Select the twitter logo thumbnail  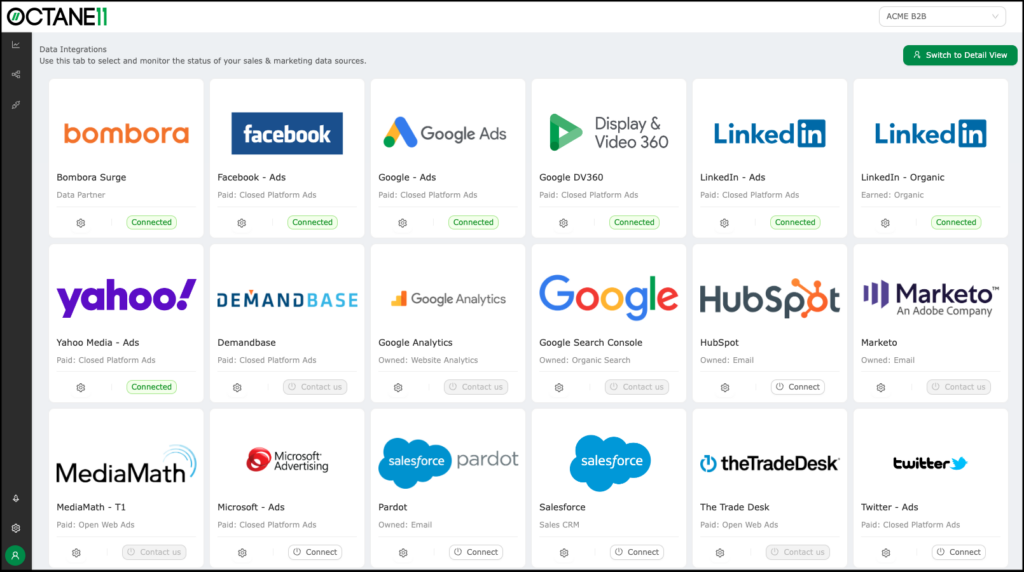click(x=931, y=463)
